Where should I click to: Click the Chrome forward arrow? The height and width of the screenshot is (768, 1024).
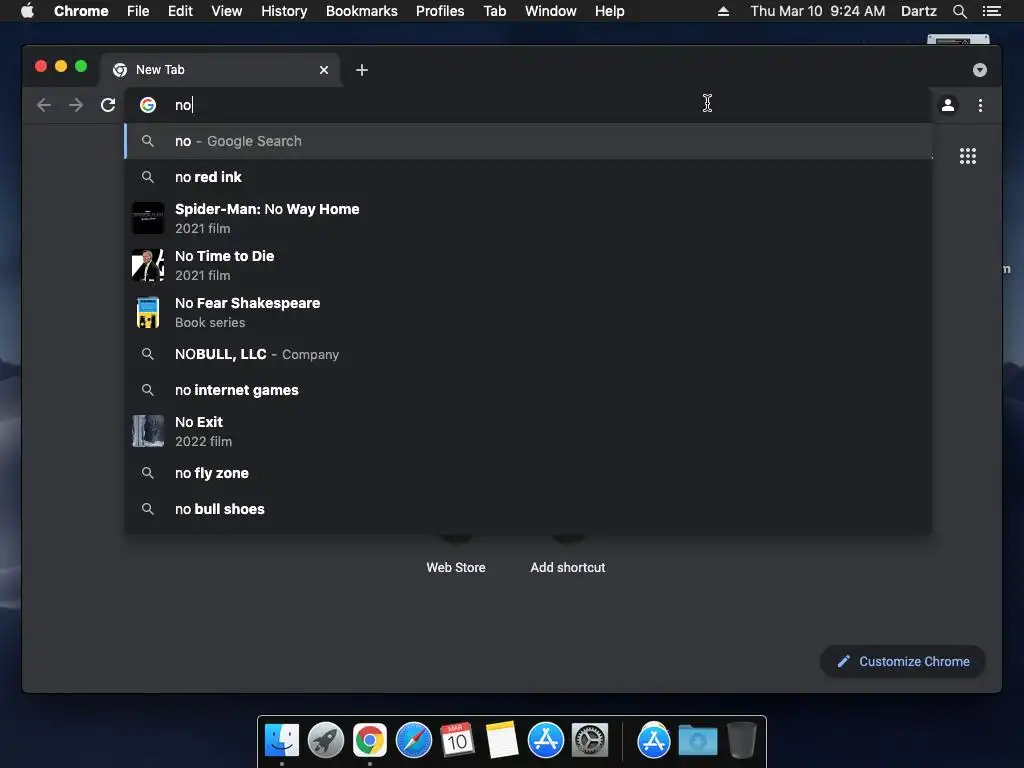tap(76, 105)
